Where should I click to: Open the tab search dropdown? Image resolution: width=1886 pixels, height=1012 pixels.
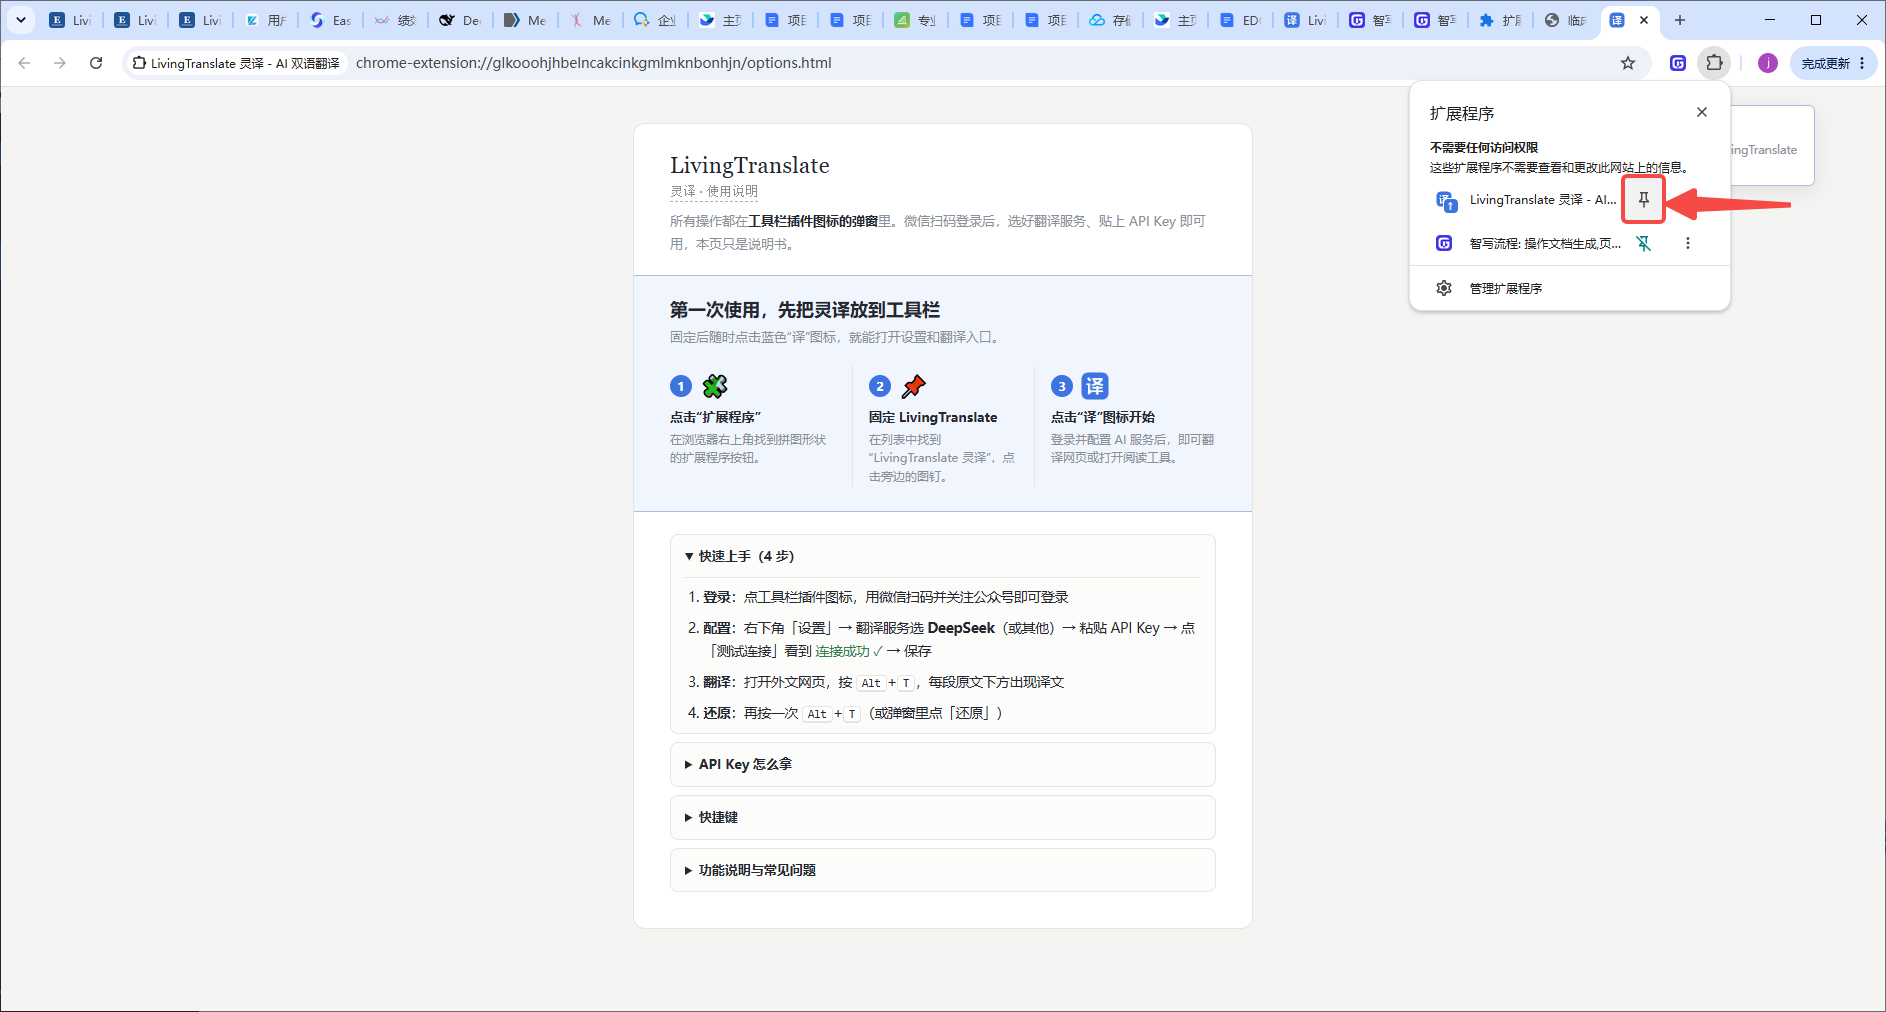20,20
